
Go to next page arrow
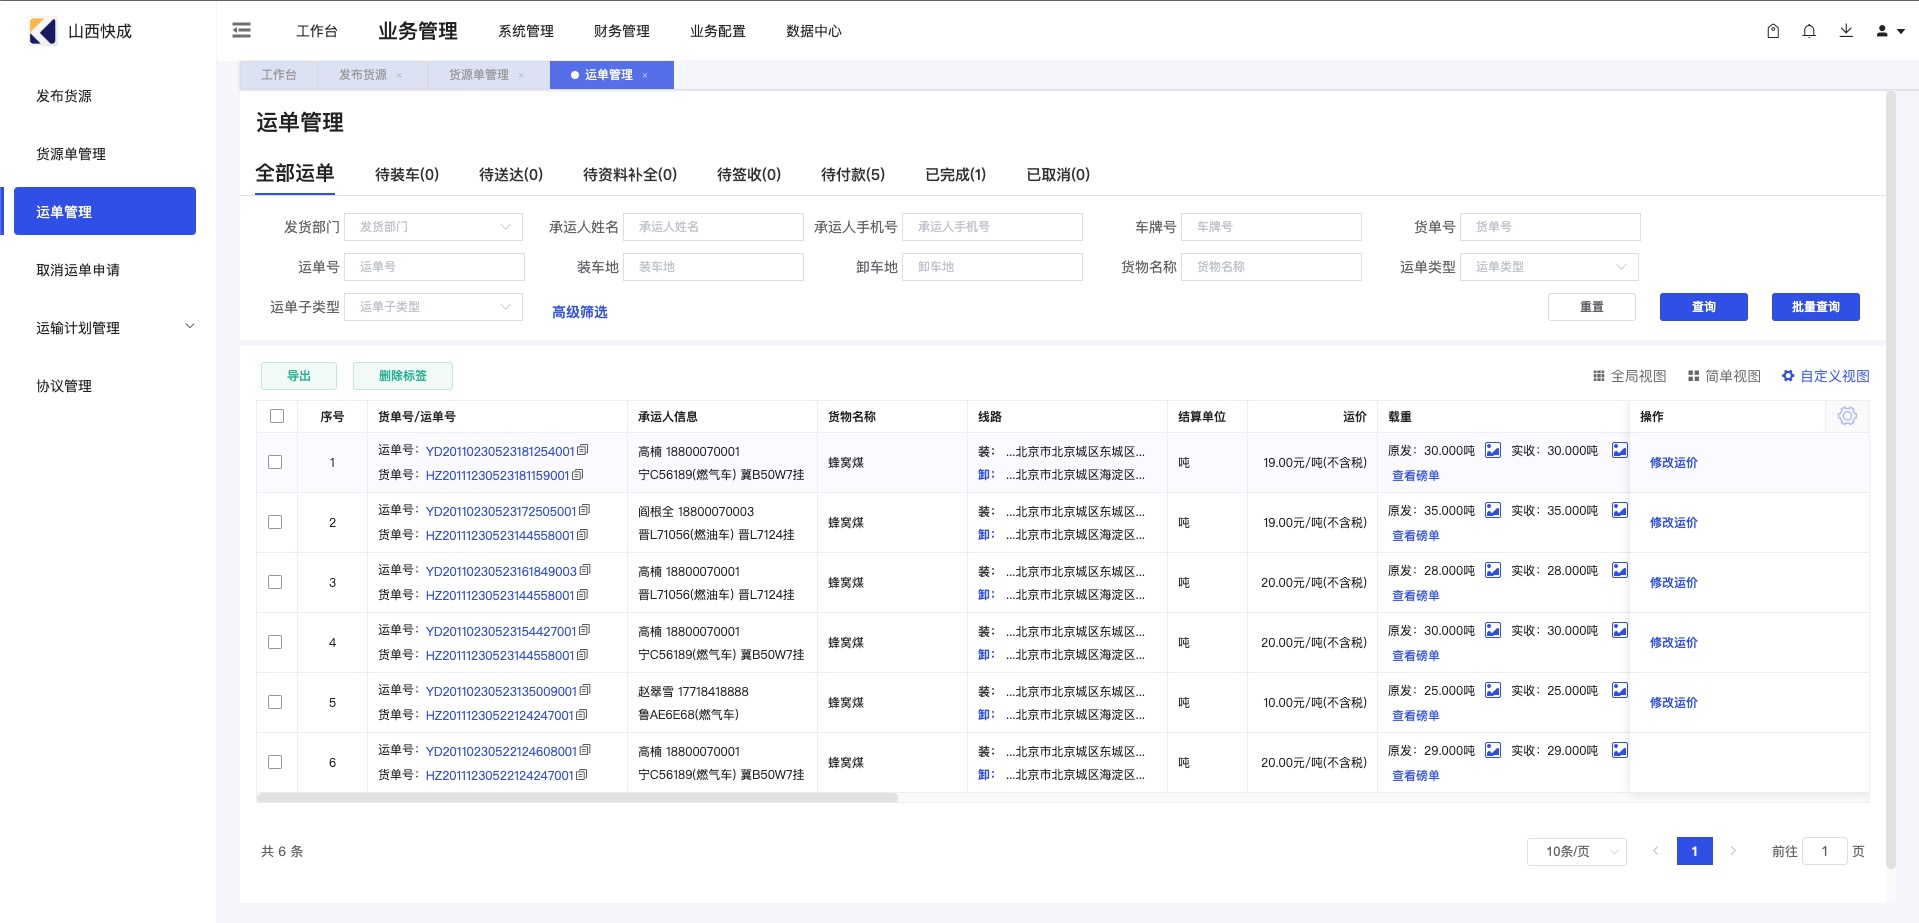point(1733,851)
